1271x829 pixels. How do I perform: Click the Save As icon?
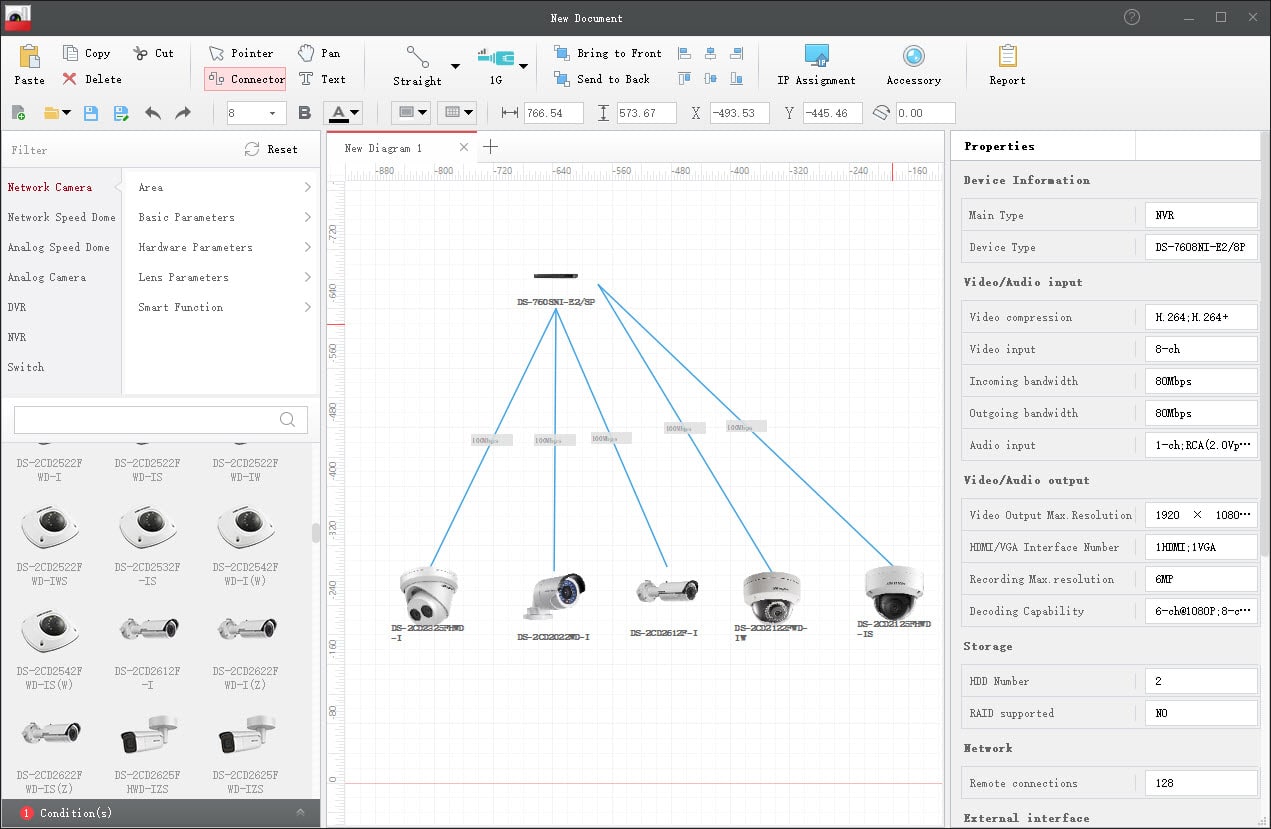[121, 113]
